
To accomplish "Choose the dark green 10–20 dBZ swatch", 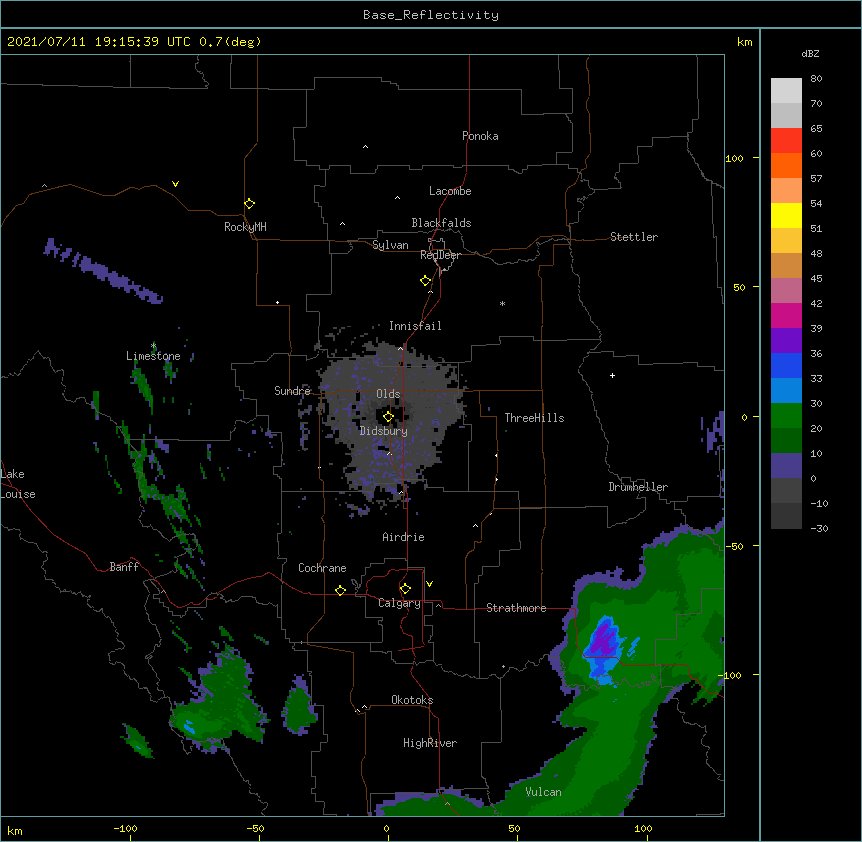I will [786, 441].
